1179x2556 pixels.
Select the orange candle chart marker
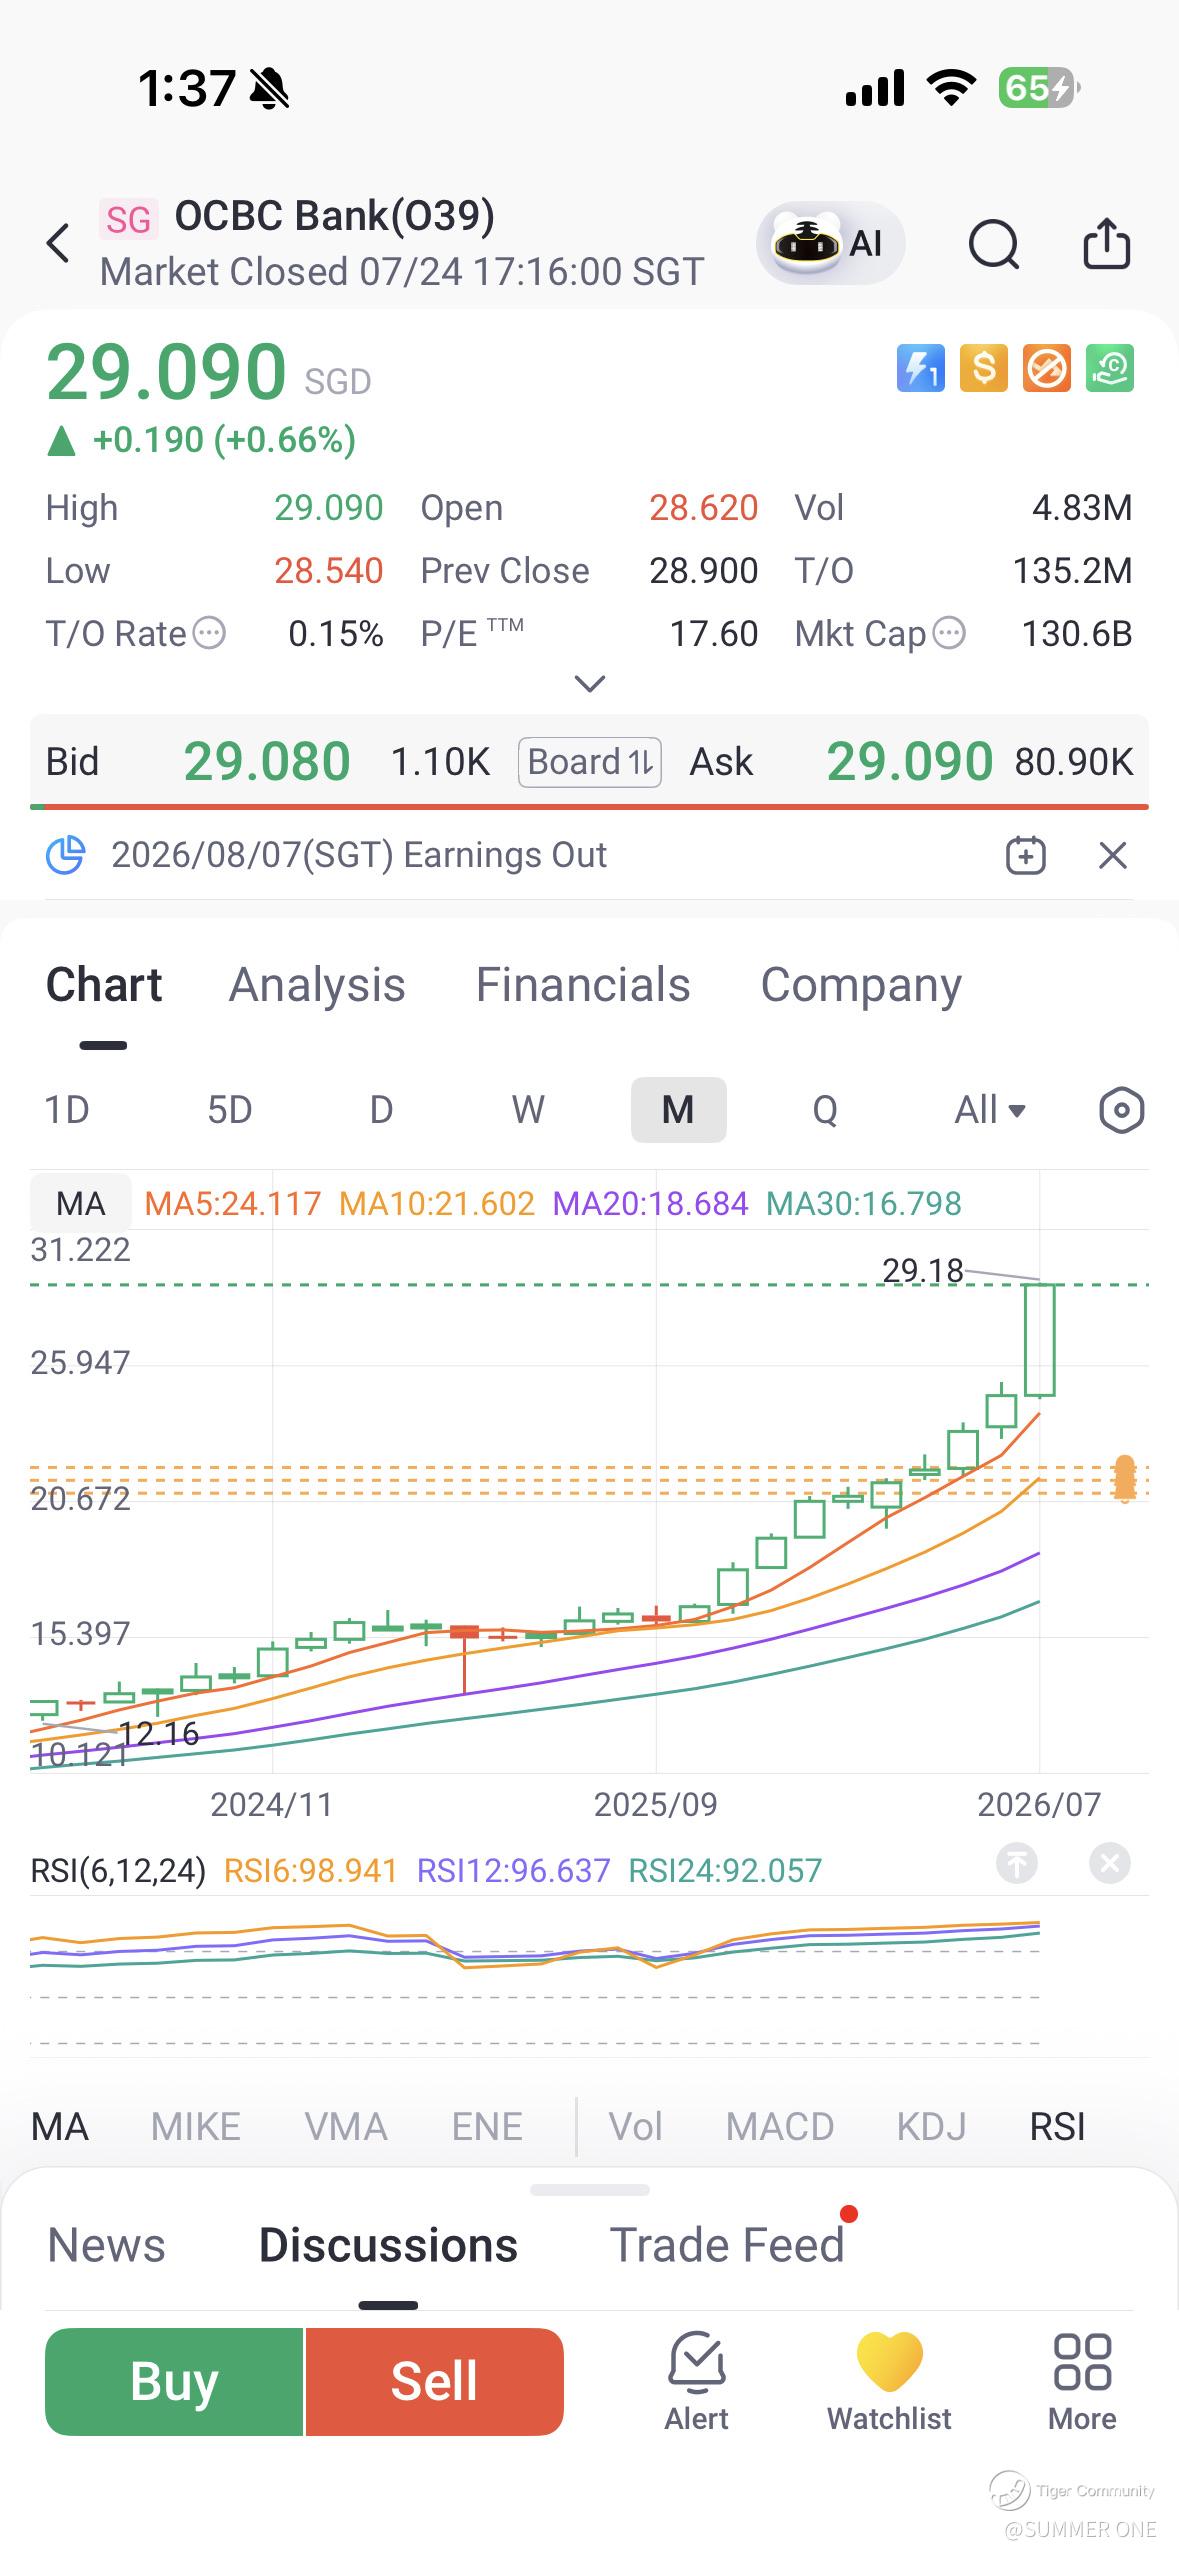coord(1125,1478)
